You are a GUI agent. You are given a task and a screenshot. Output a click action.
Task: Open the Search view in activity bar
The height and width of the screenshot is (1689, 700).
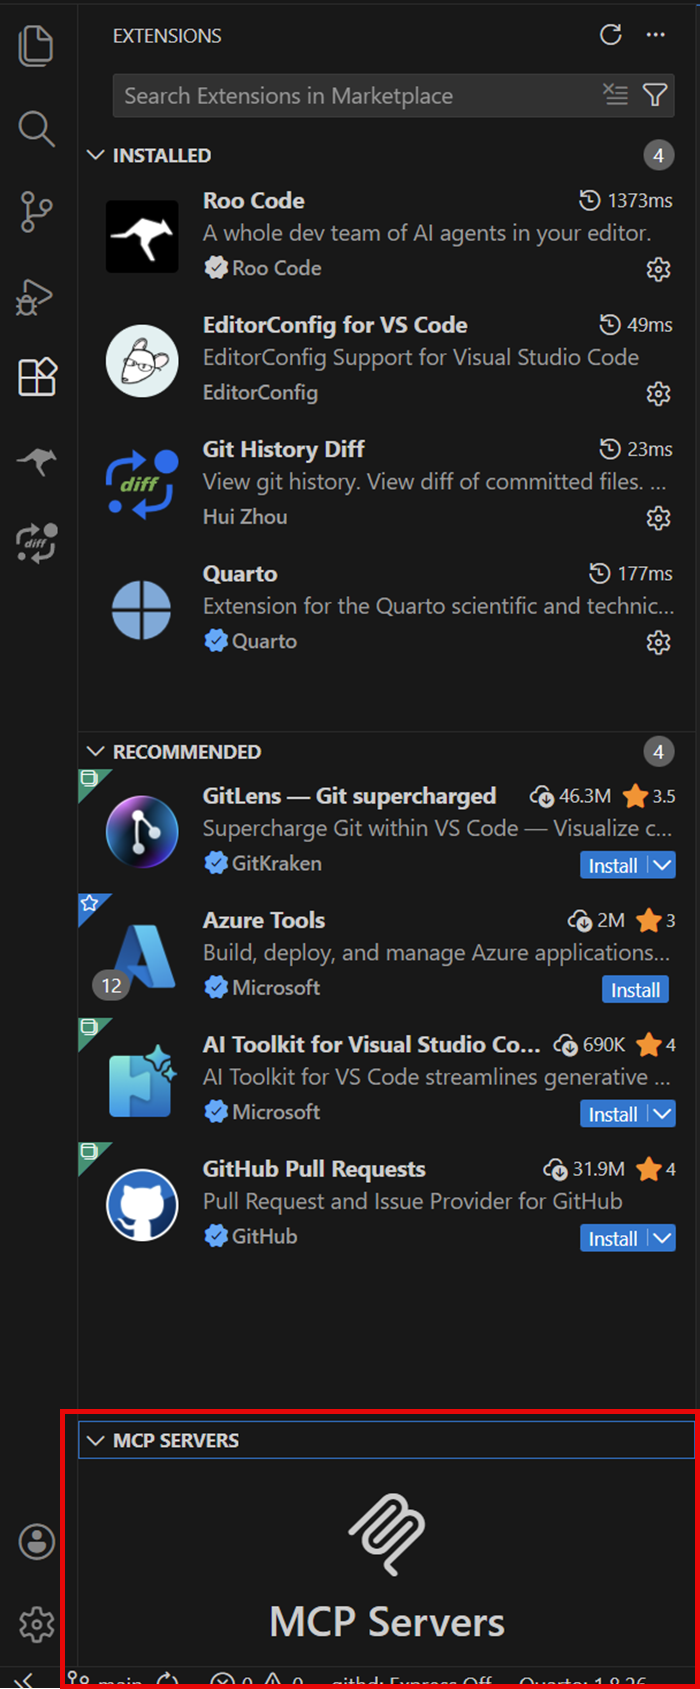(x=36, y=129)
